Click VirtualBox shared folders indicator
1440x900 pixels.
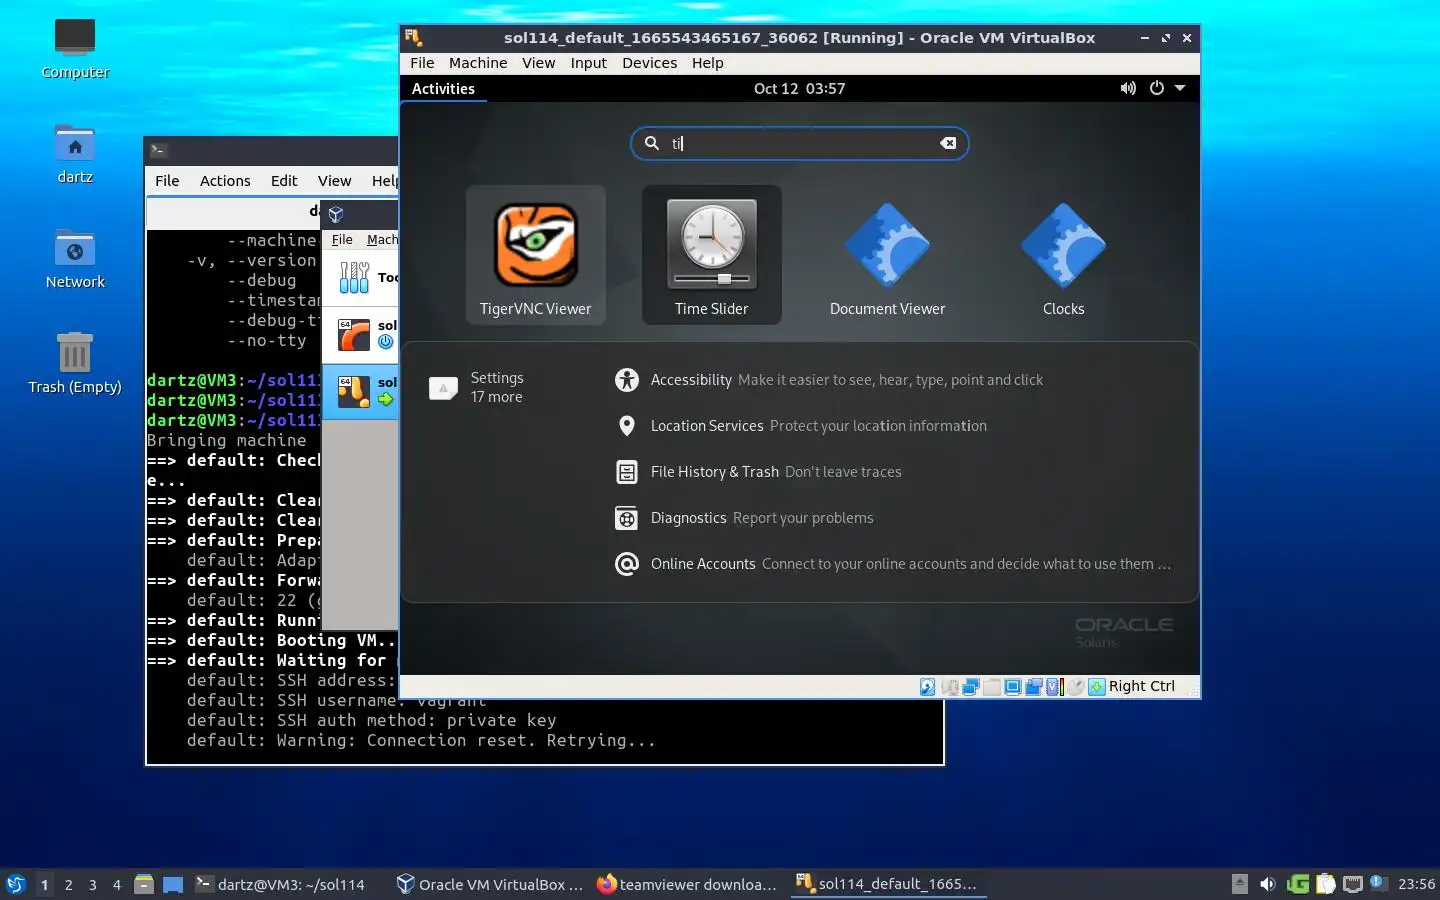(x=991, y=687)
